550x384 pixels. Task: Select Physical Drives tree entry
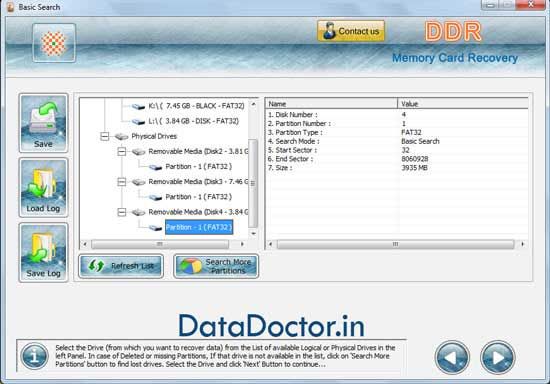point(154,136)
